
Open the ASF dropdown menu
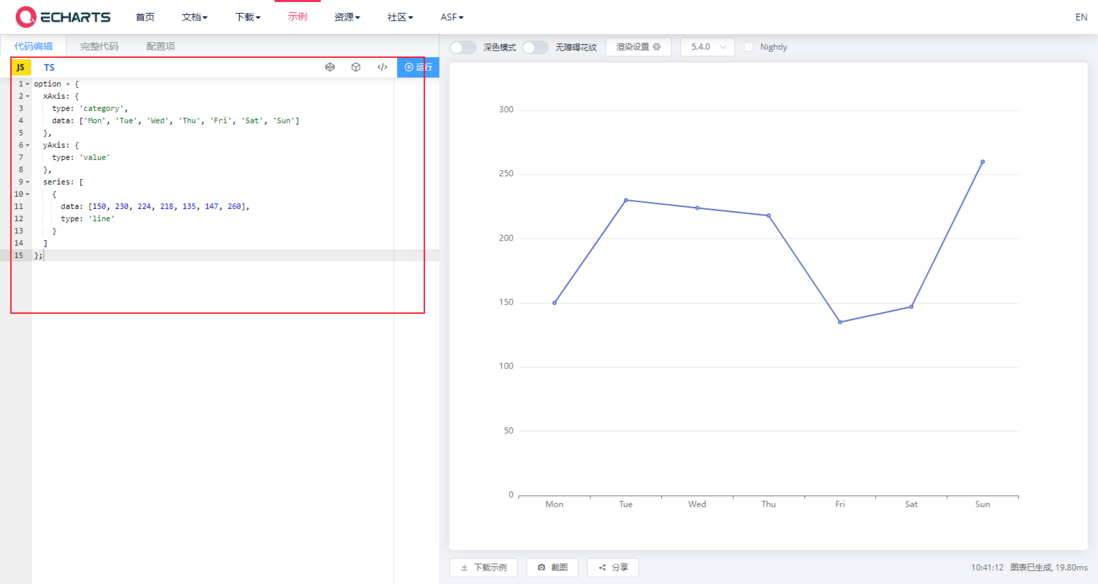point(452,17)
